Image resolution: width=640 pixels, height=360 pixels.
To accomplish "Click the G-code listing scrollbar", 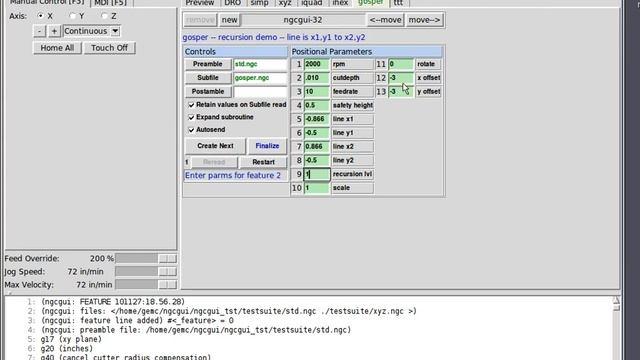I will click(616, 329).
